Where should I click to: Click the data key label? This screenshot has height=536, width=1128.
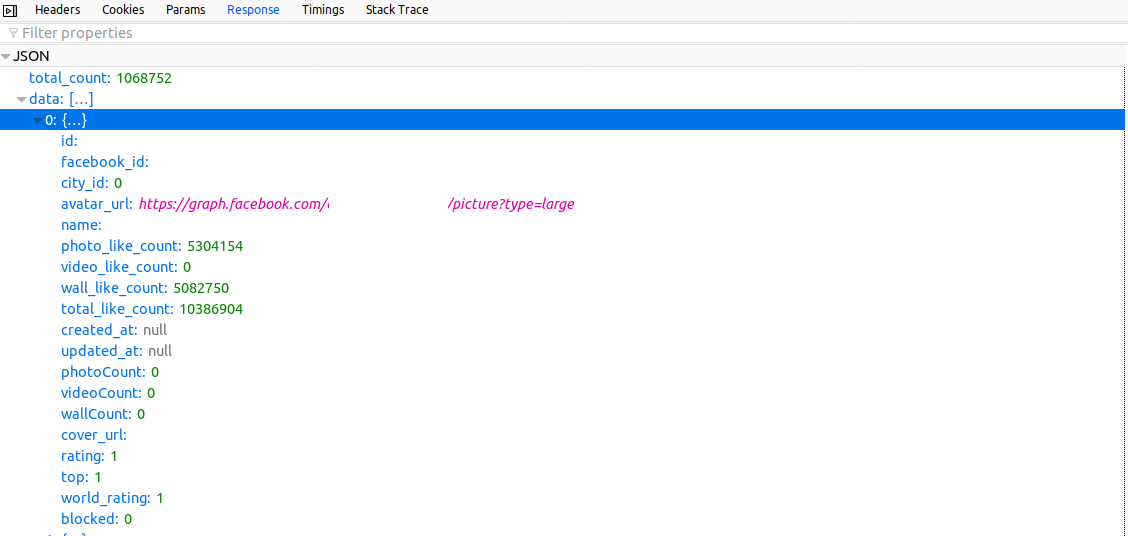pyautogui.click(x=47, y=99)
